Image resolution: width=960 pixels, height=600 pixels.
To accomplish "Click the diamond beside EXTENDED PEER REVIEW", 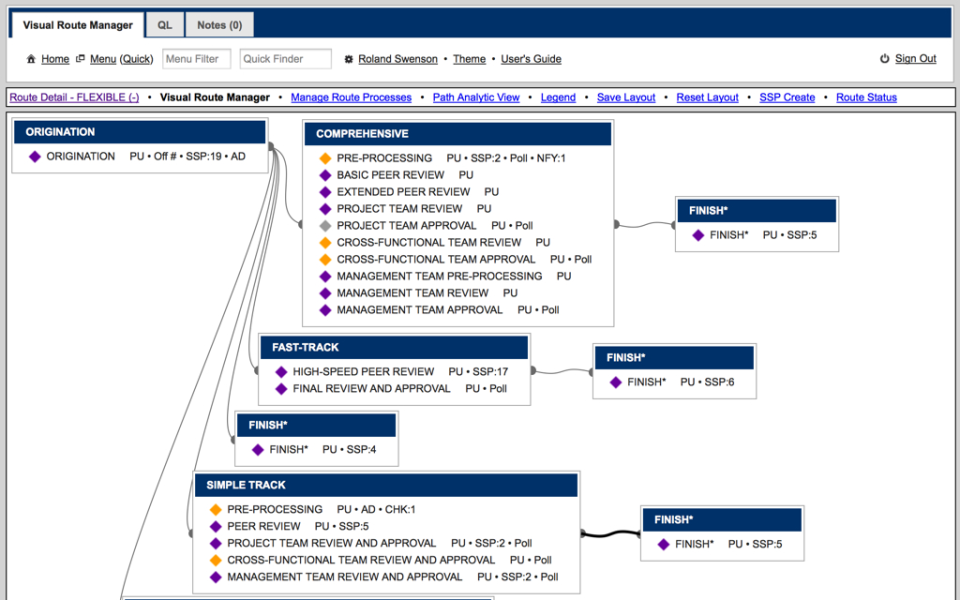I will click(325, 192).
